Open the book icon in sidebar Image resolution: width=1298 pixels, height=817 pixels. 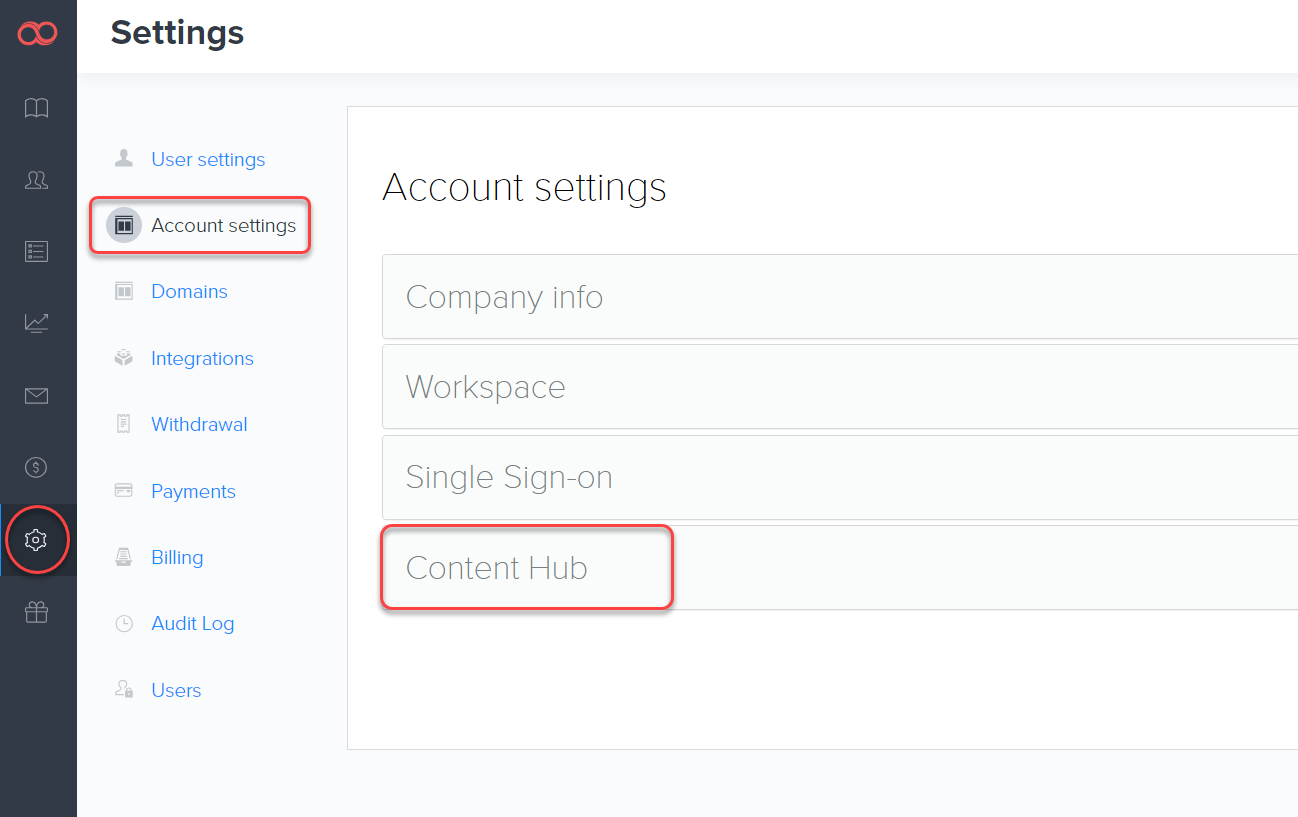click(37, 108)
